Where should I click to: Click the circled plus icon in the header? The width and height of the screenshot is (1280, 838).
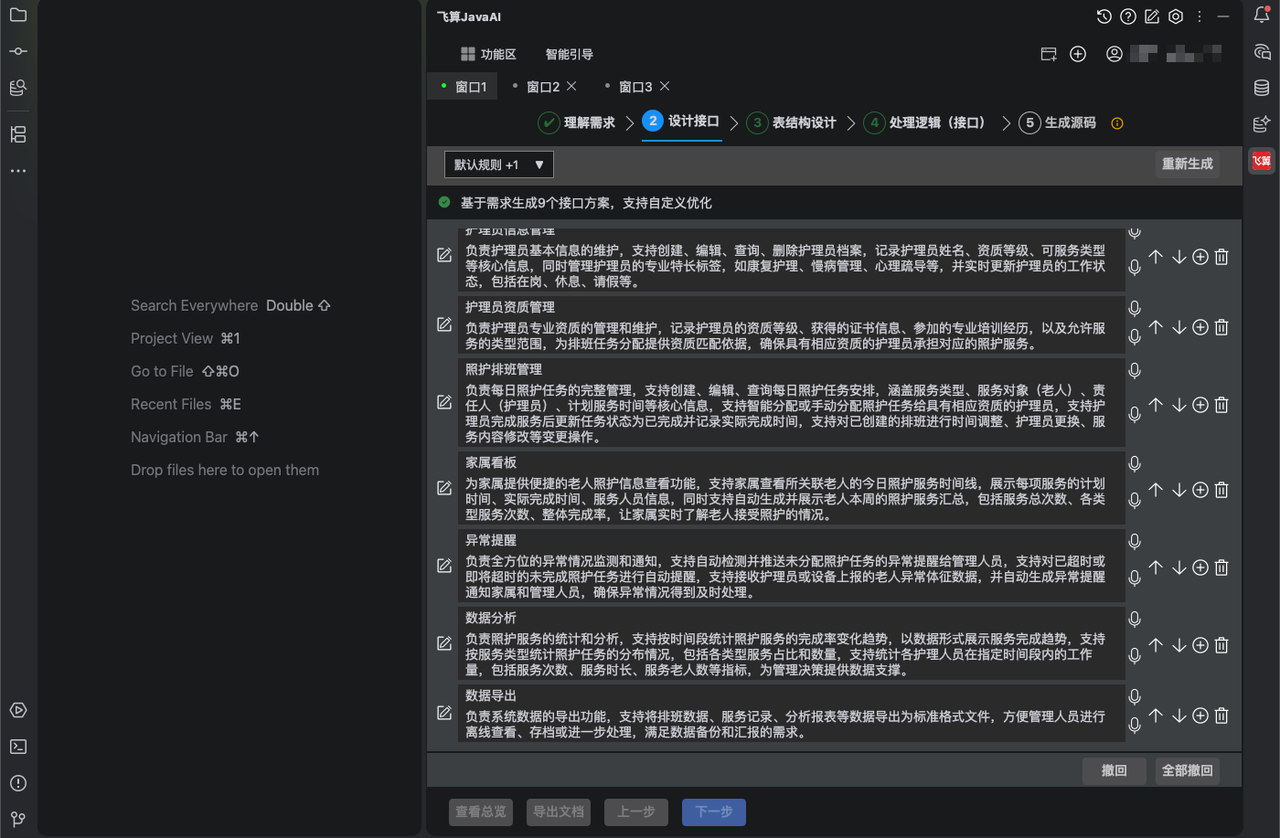1078,54
